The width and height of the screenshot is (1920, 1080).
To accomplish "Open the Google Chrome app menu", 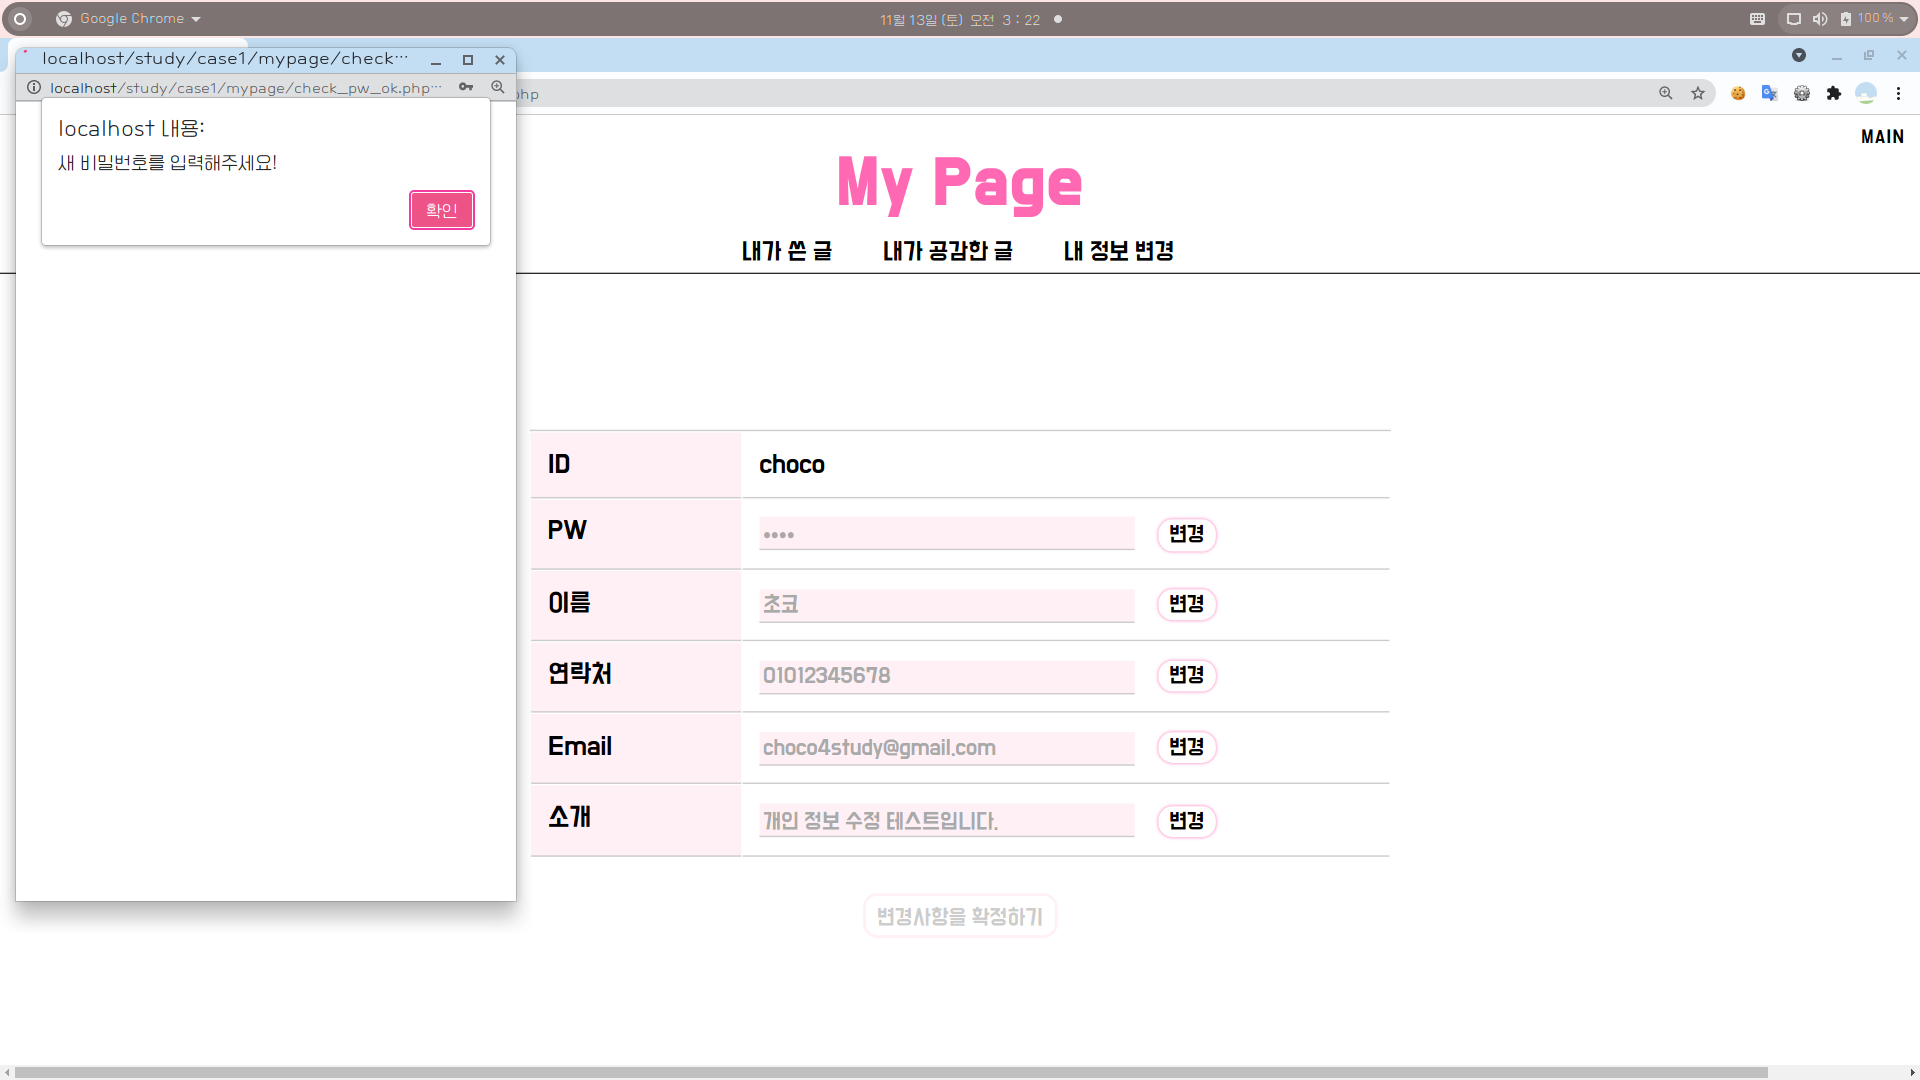I will click(130, 18).
